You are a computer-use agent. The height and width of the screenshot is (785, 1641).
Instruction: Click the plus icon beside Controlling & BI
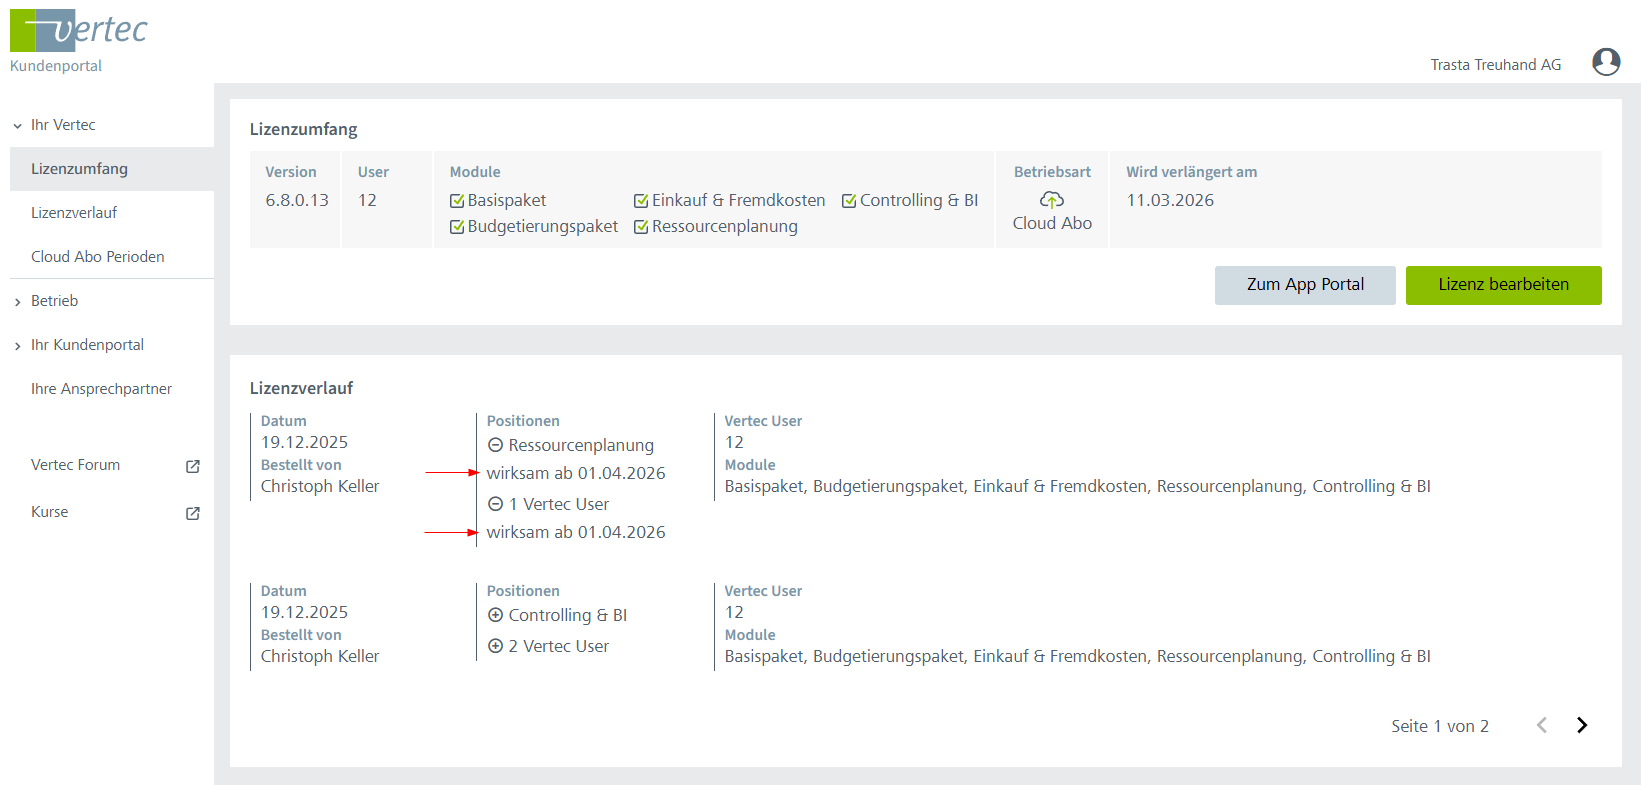coord(495,616)
